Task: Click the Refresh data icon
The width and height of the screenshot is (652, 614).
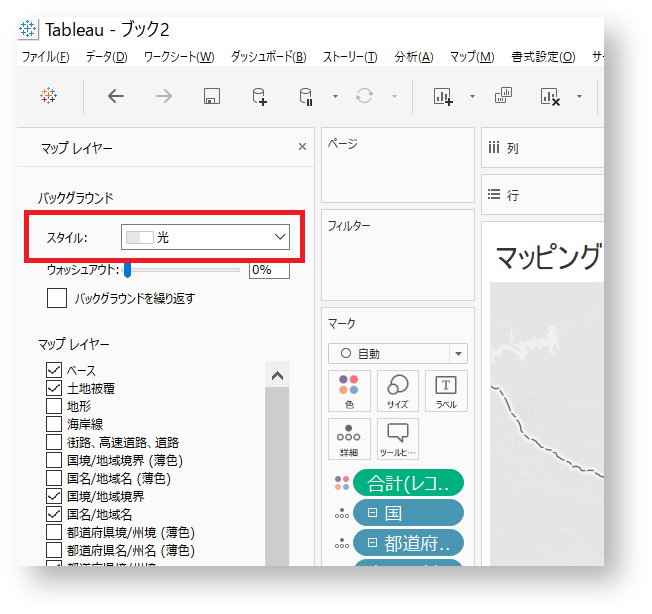Action: [364, 96]
